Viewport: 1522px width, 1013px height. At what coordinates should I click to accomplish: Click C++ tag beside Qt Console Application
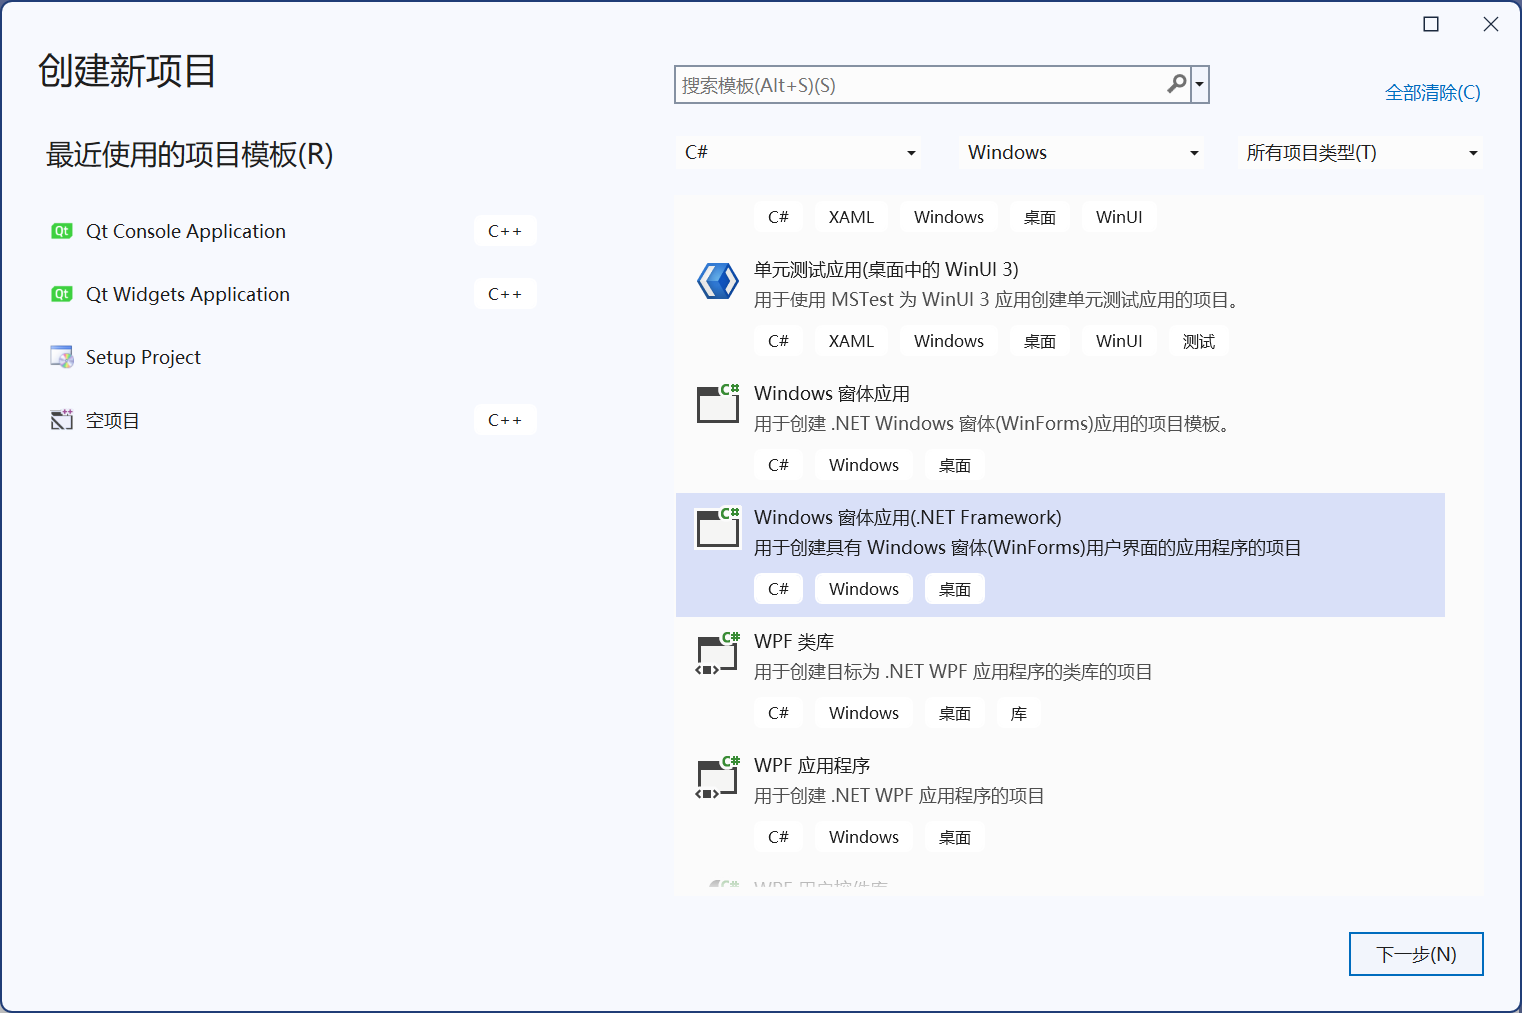(x=505, y=231)
